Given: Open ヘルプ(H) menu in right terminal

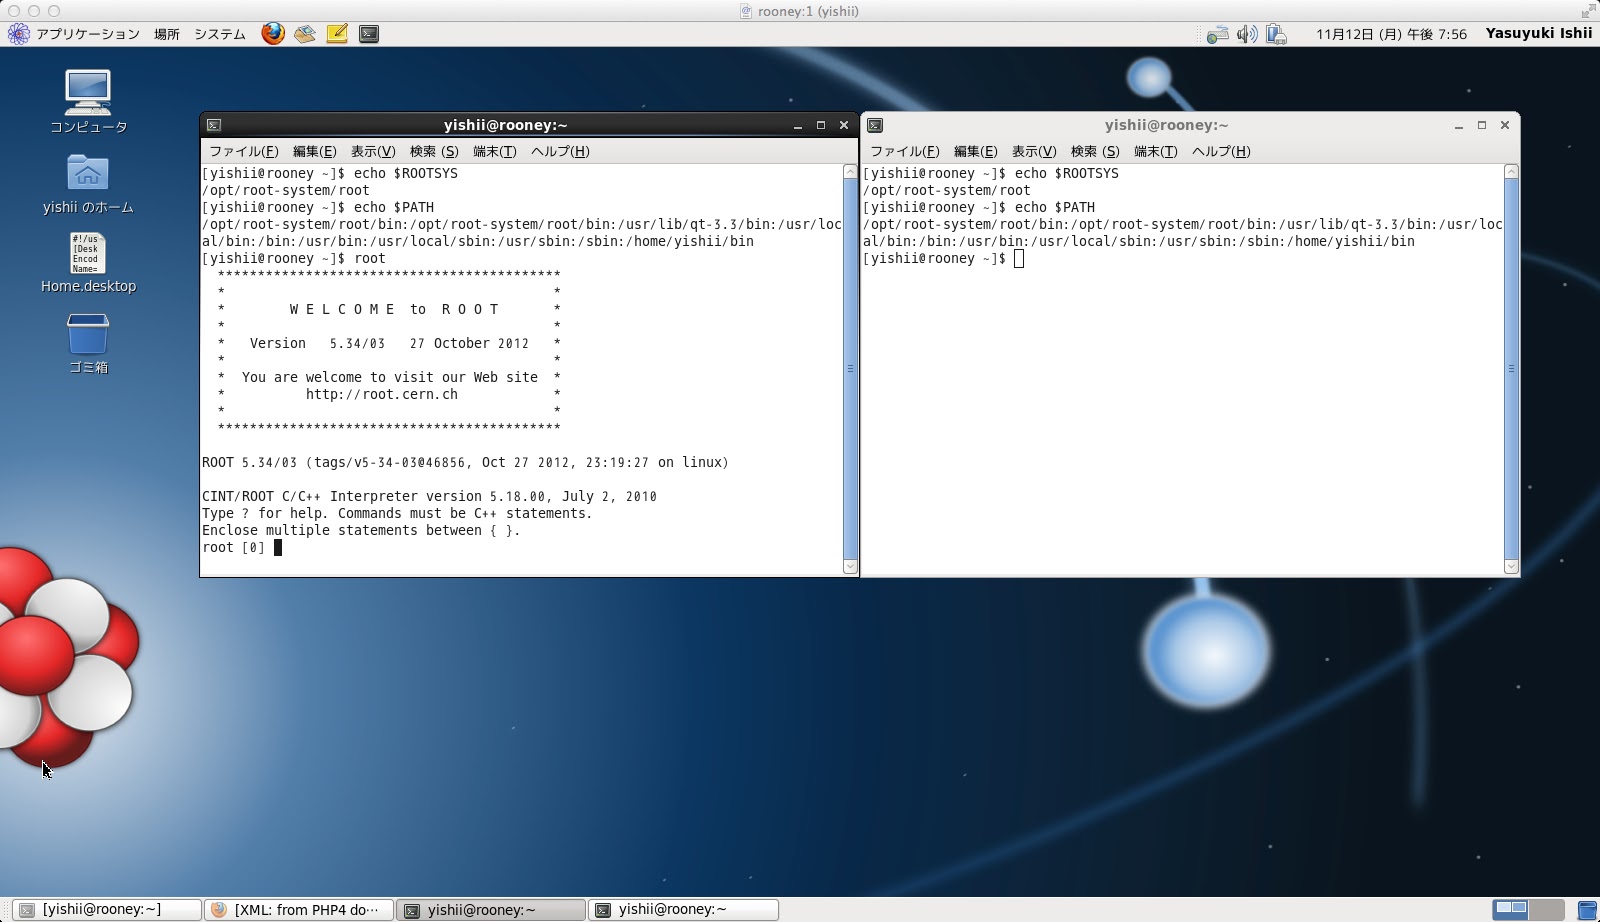Looking at the screenshot, I should 1221,151.
